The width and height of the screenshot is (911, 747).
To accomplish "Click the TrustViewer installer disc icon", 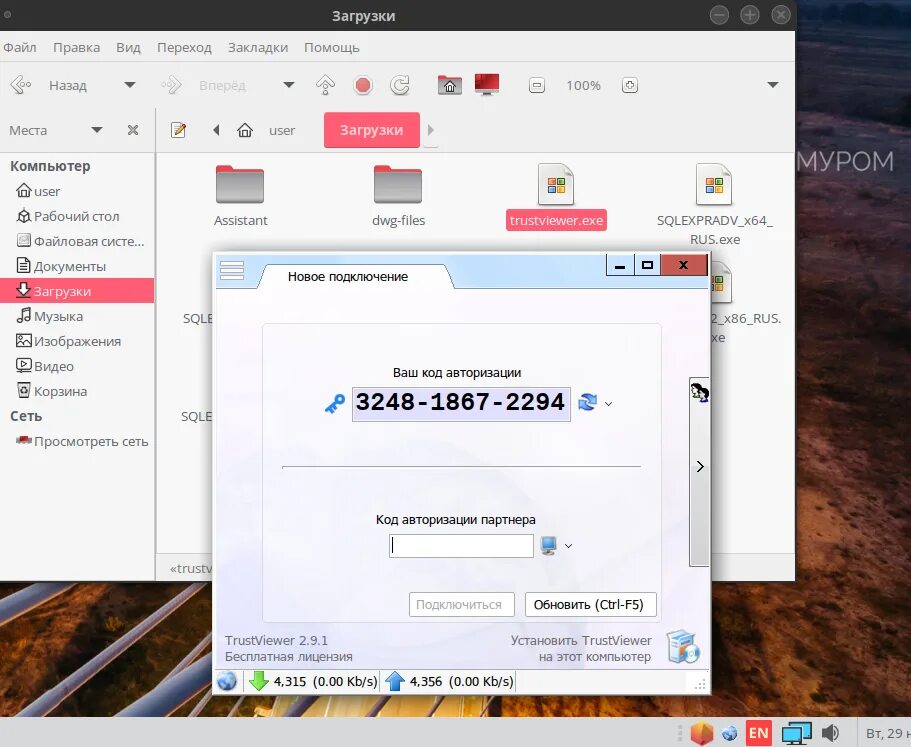I will (x=683, y=647).
